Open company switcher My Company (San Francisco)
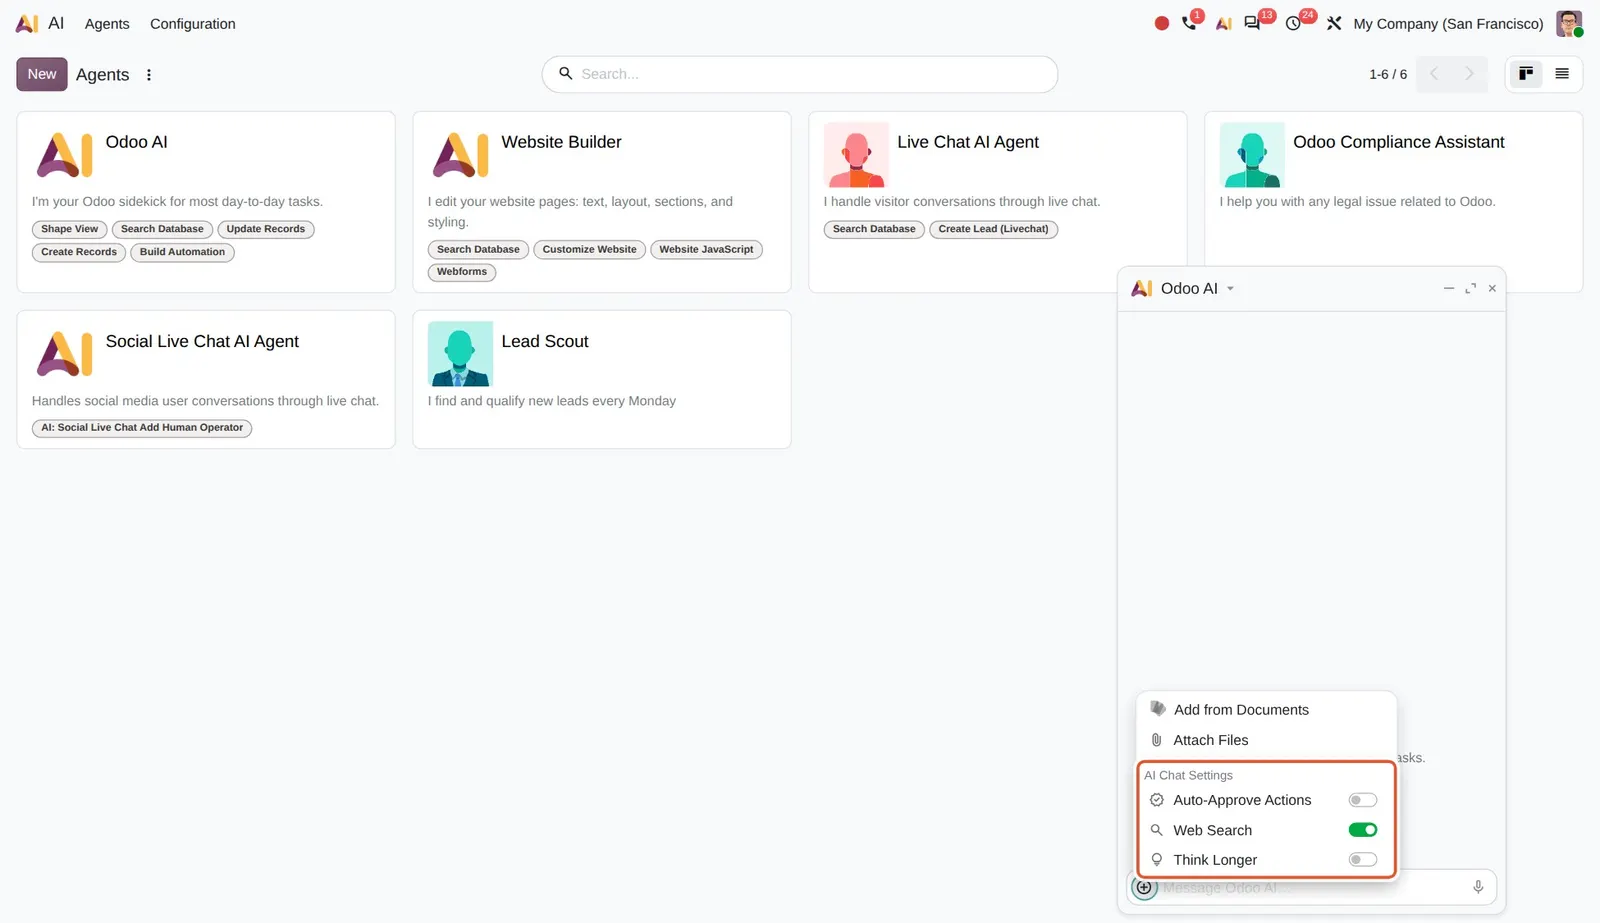1600x923 pixels. [1448, 24]
